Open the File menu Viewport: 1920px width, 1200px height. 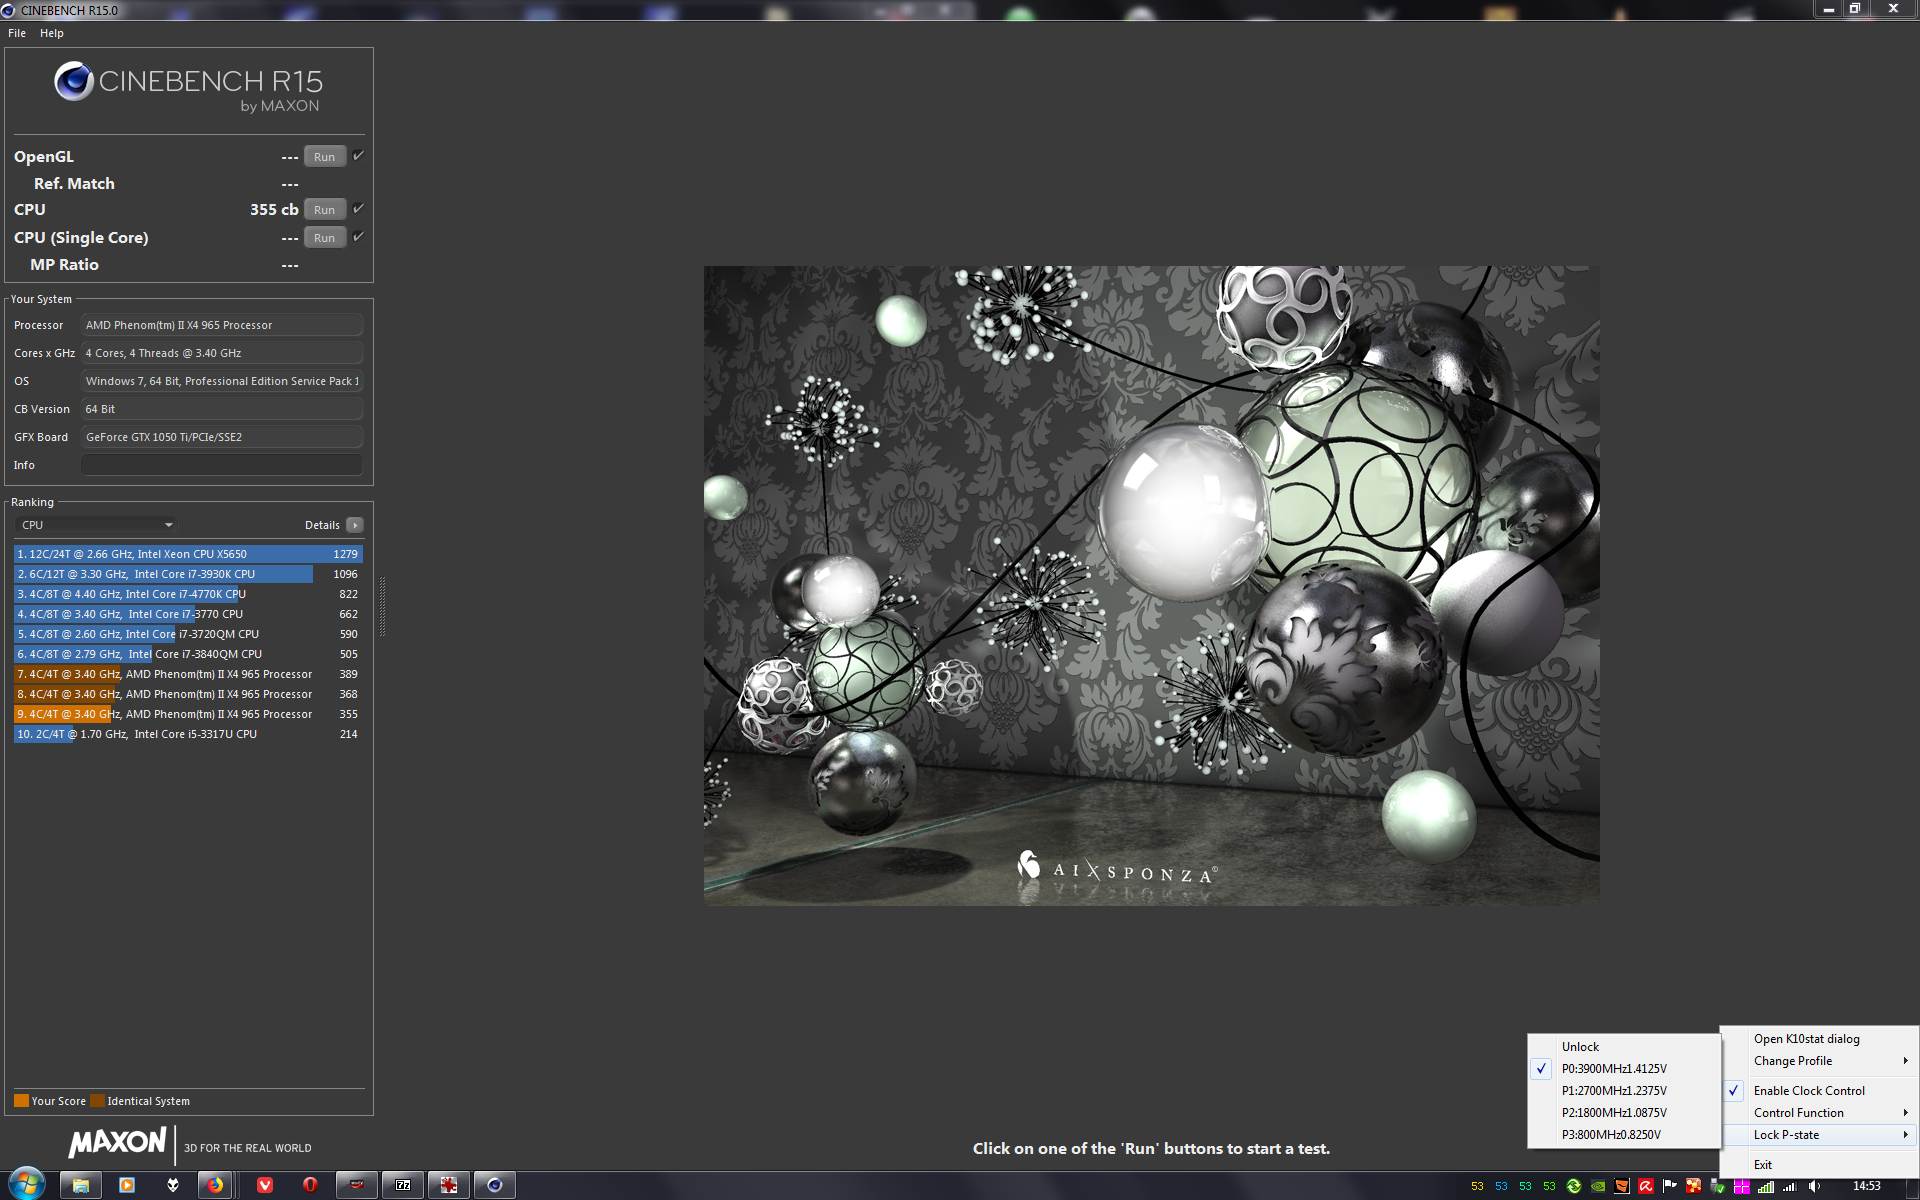pos(17,33)
